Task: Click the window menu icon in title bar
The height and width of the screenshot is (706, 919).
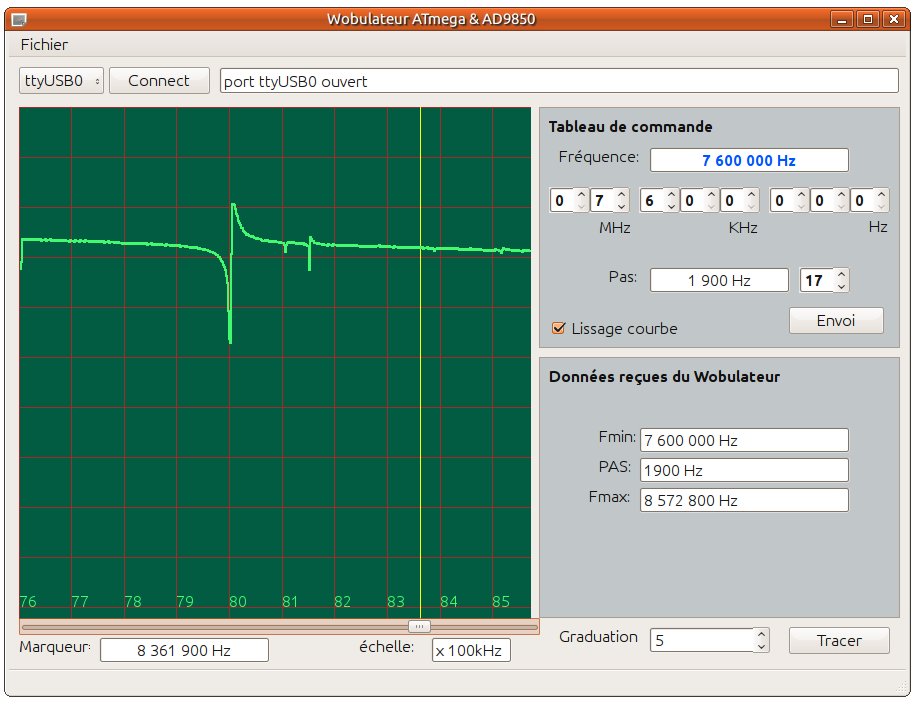Action: click(18, 19)
